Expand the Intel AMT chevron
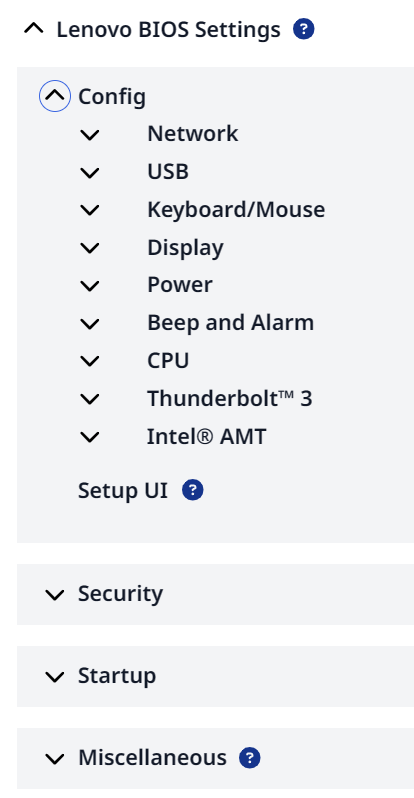 click(x=90, y=437)
